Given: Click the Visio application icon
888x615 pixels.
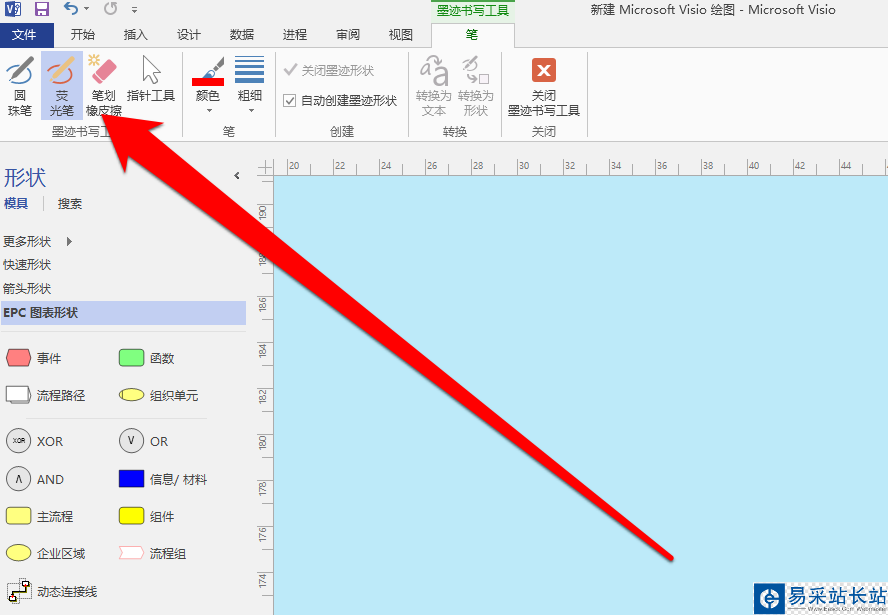Looking at the screenshot, I should (12, 9).
